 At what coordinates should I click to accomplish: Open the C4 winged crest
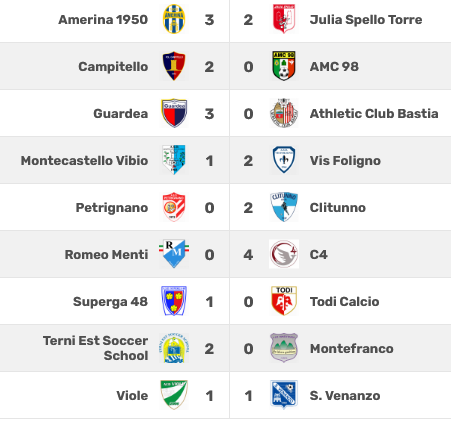click(284, 254)
